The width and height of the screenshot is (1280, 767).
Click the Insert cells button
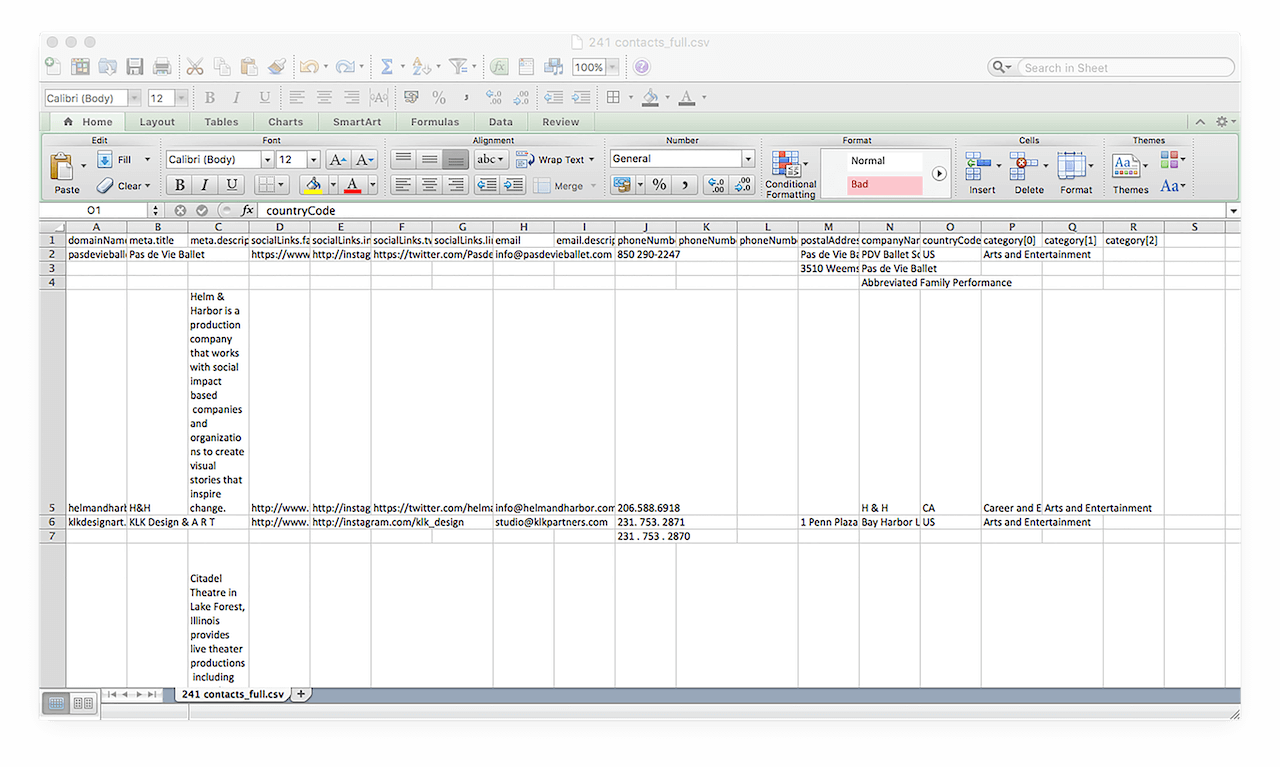point(982,173)
